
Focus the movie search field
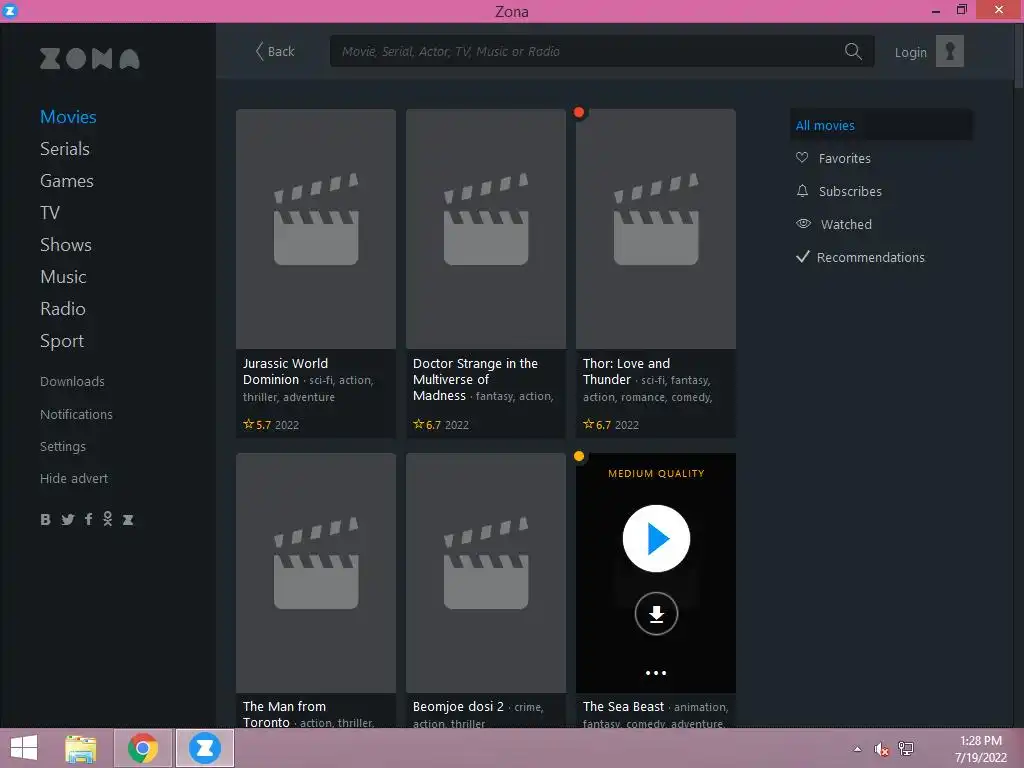(601, 51)
